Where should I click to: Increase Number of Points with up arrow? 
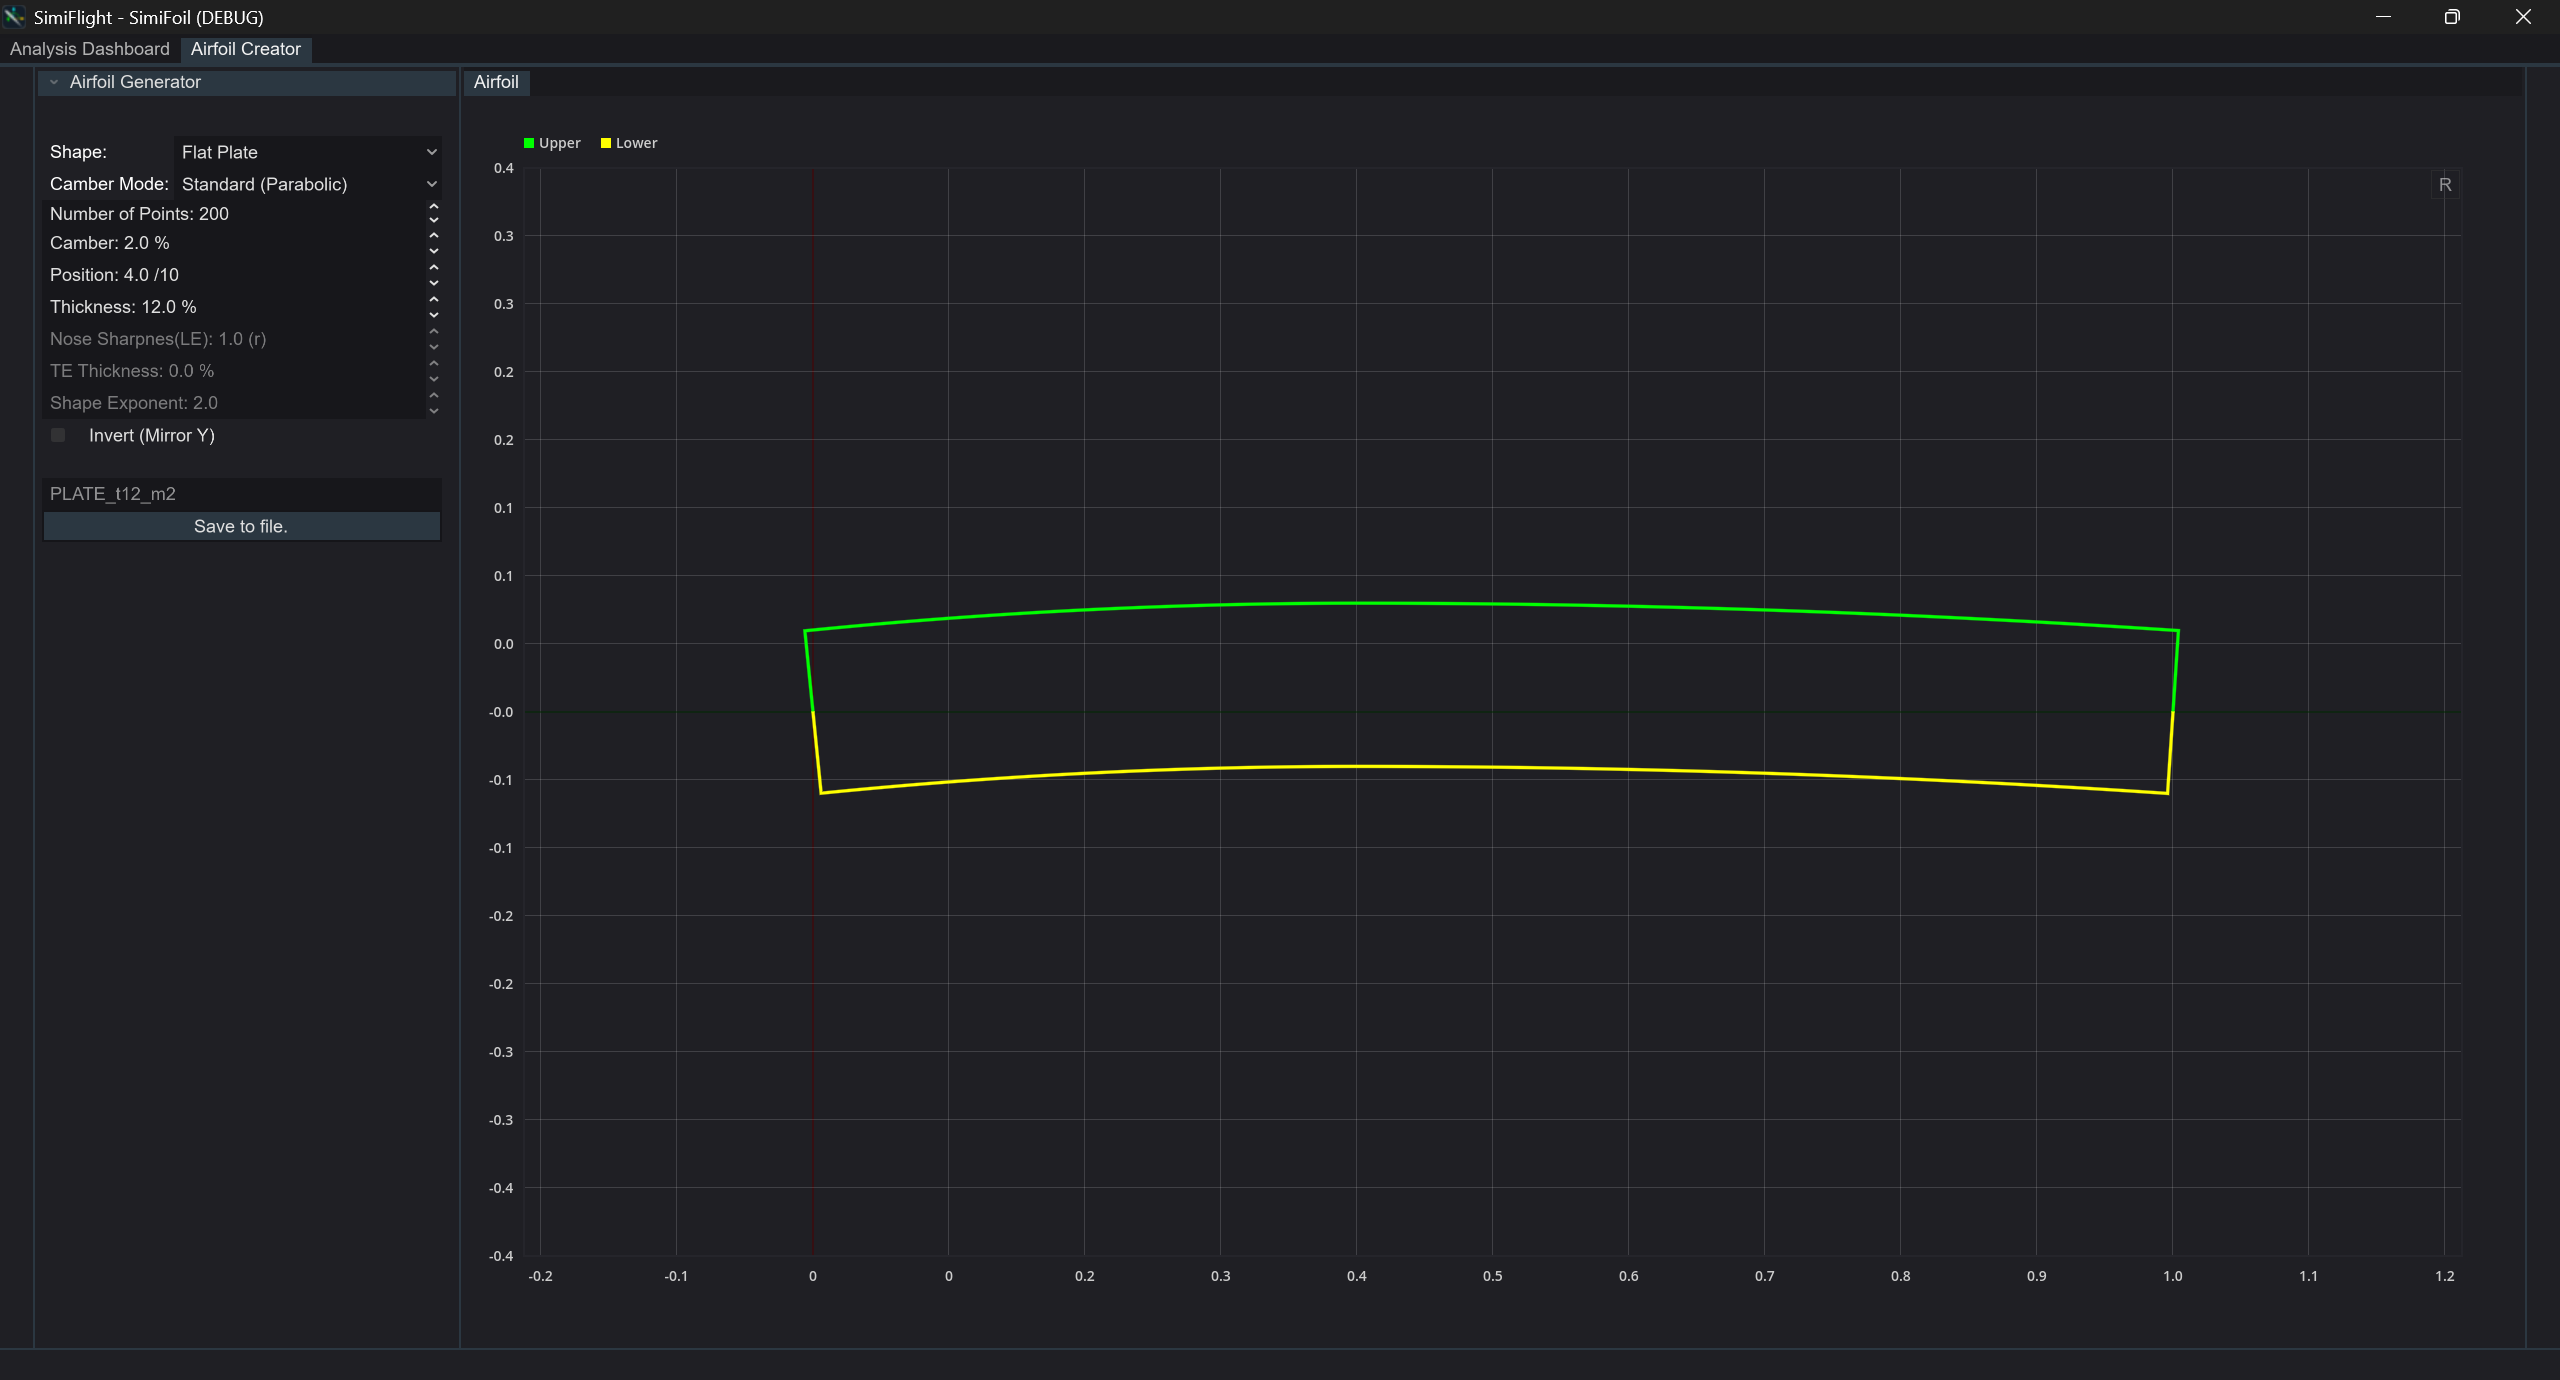434,206
